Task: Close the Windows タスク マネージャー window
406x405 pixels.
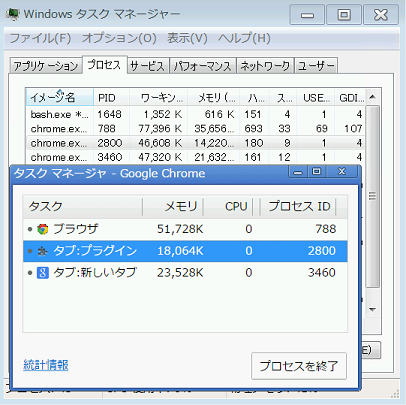Action: click(x=381, y=15)
